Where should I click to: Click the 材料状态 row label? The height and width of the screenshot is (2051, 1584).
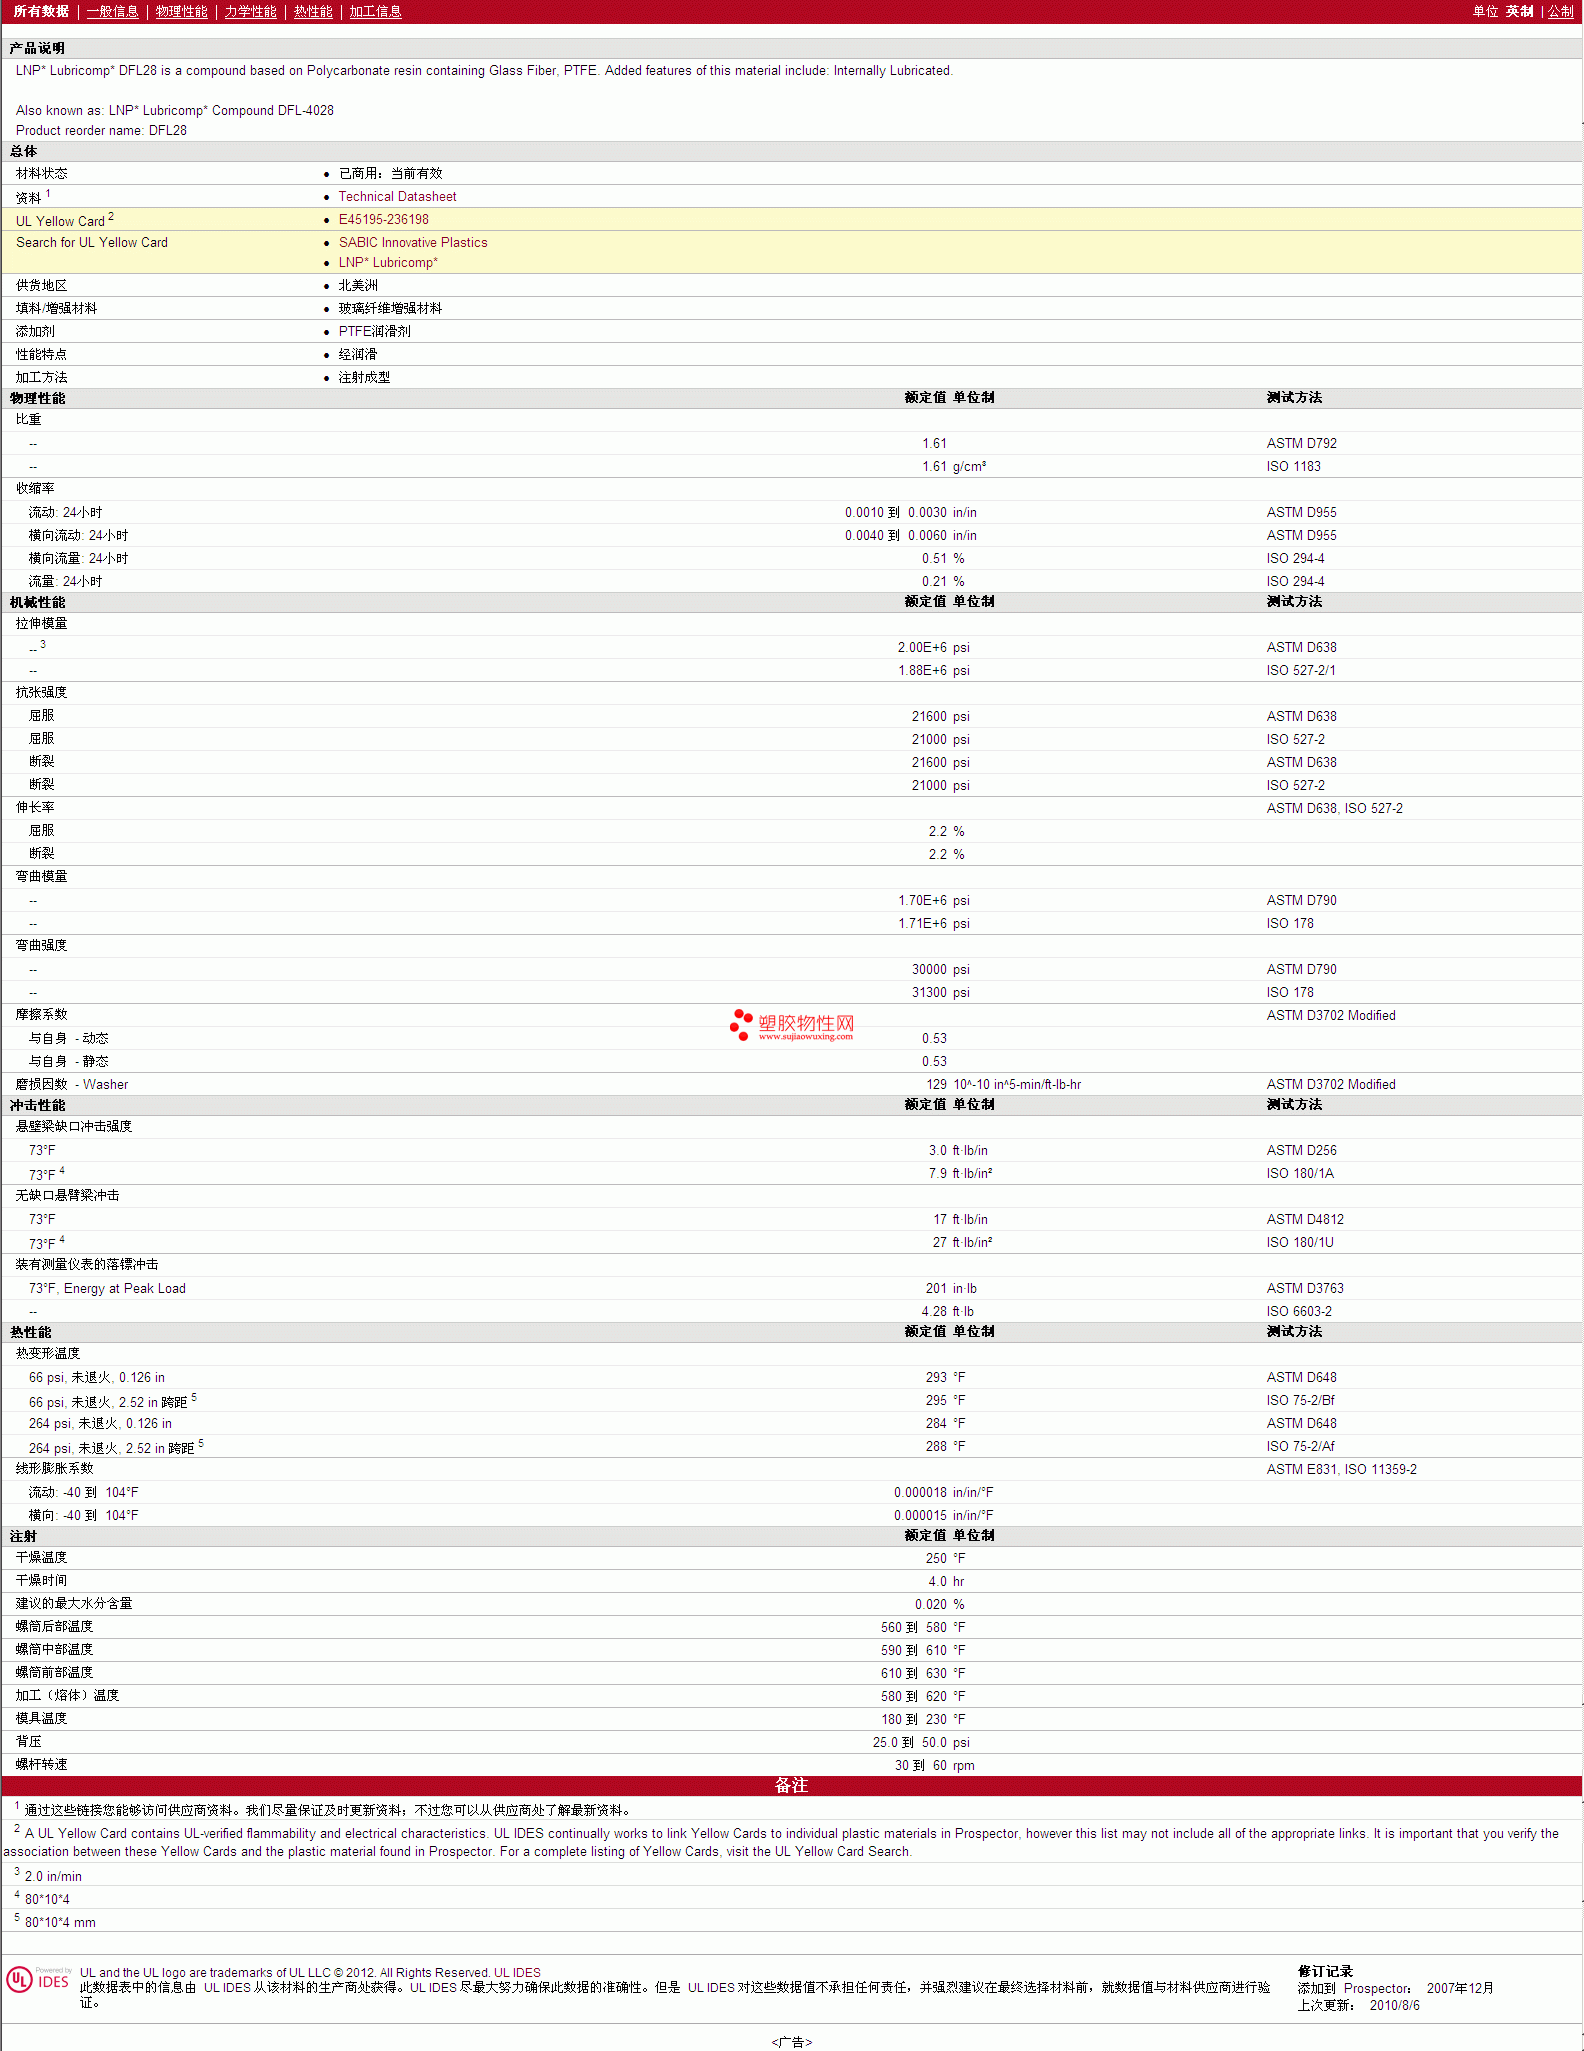[x=42, y=174]
